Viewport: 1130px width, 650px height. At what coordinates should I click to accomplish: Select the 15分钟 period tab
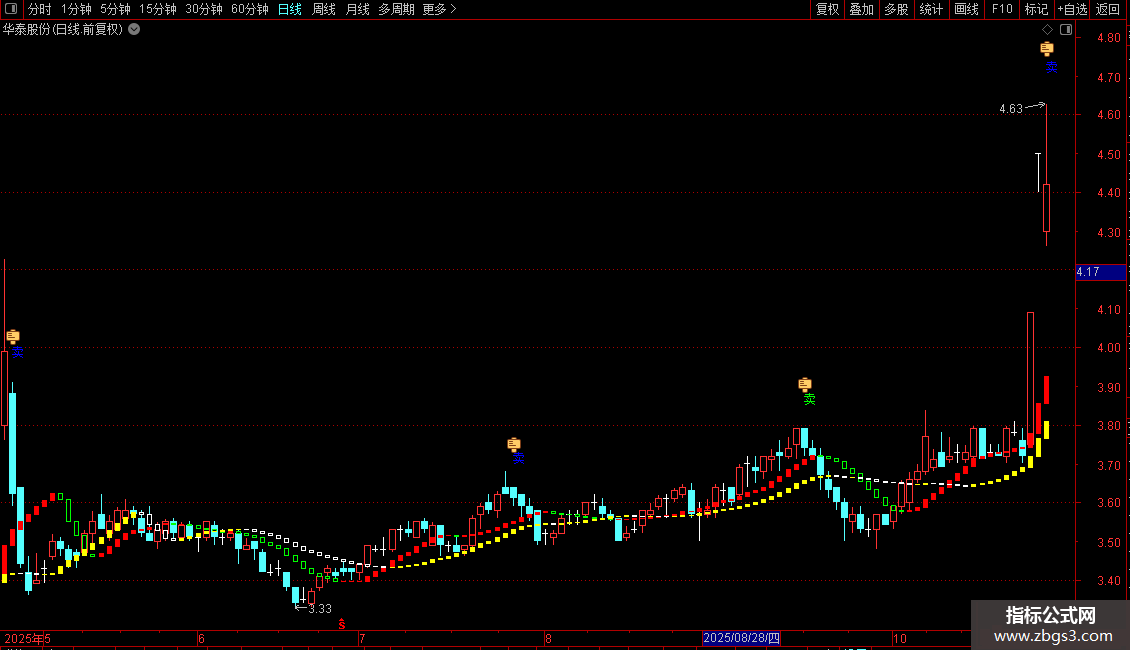pyautogui.click(x=158, y=9)
